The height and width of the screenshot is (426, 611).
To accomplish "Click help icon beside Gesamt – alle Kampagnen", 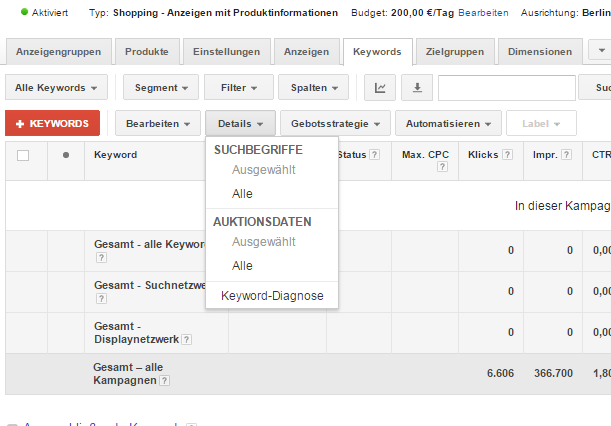I will (x=165, y=380).
